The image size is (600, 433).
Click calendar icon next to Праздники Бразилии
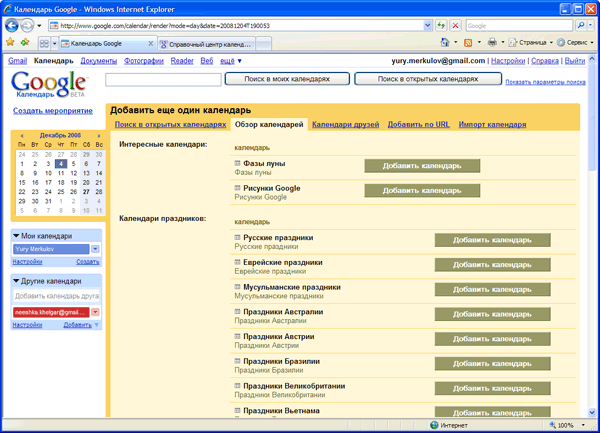coord(237,361)
